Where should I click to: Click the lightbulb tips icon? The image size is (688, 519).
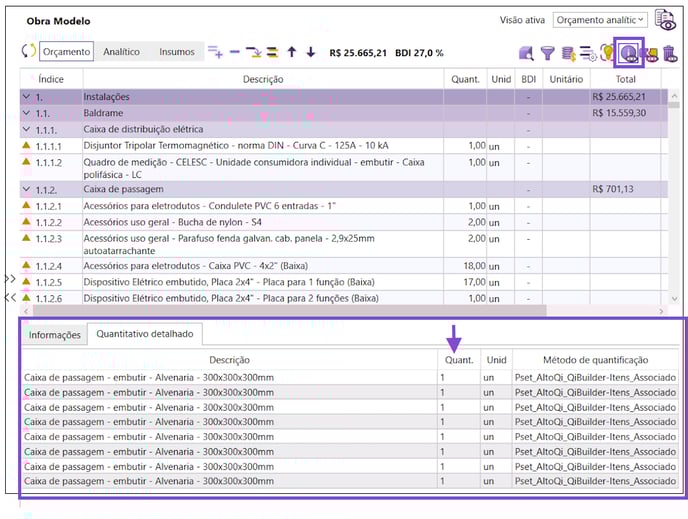(x=606, y=53)
